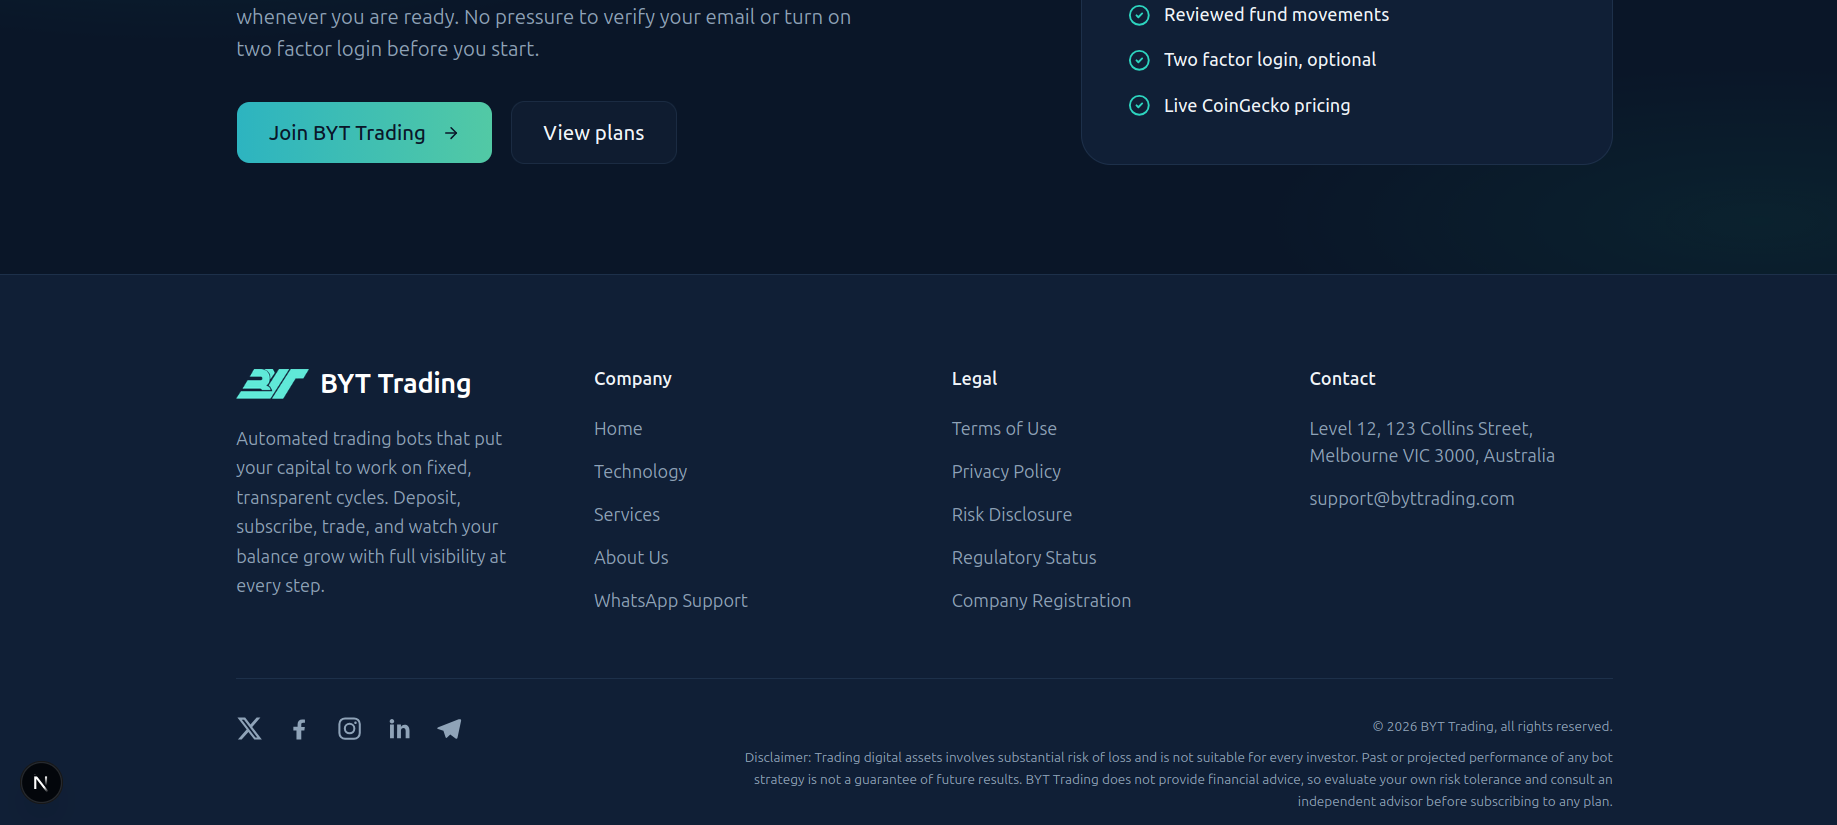Open the X (Twitter) social icon
Screen dimensions: 1837x825
tap(249, 728)
